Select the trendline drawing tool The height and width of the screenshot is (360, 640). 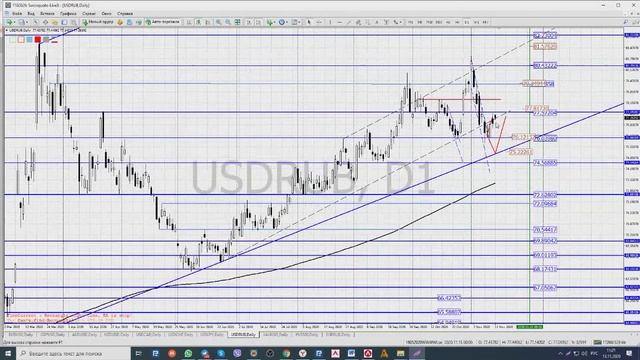(349, 22)
